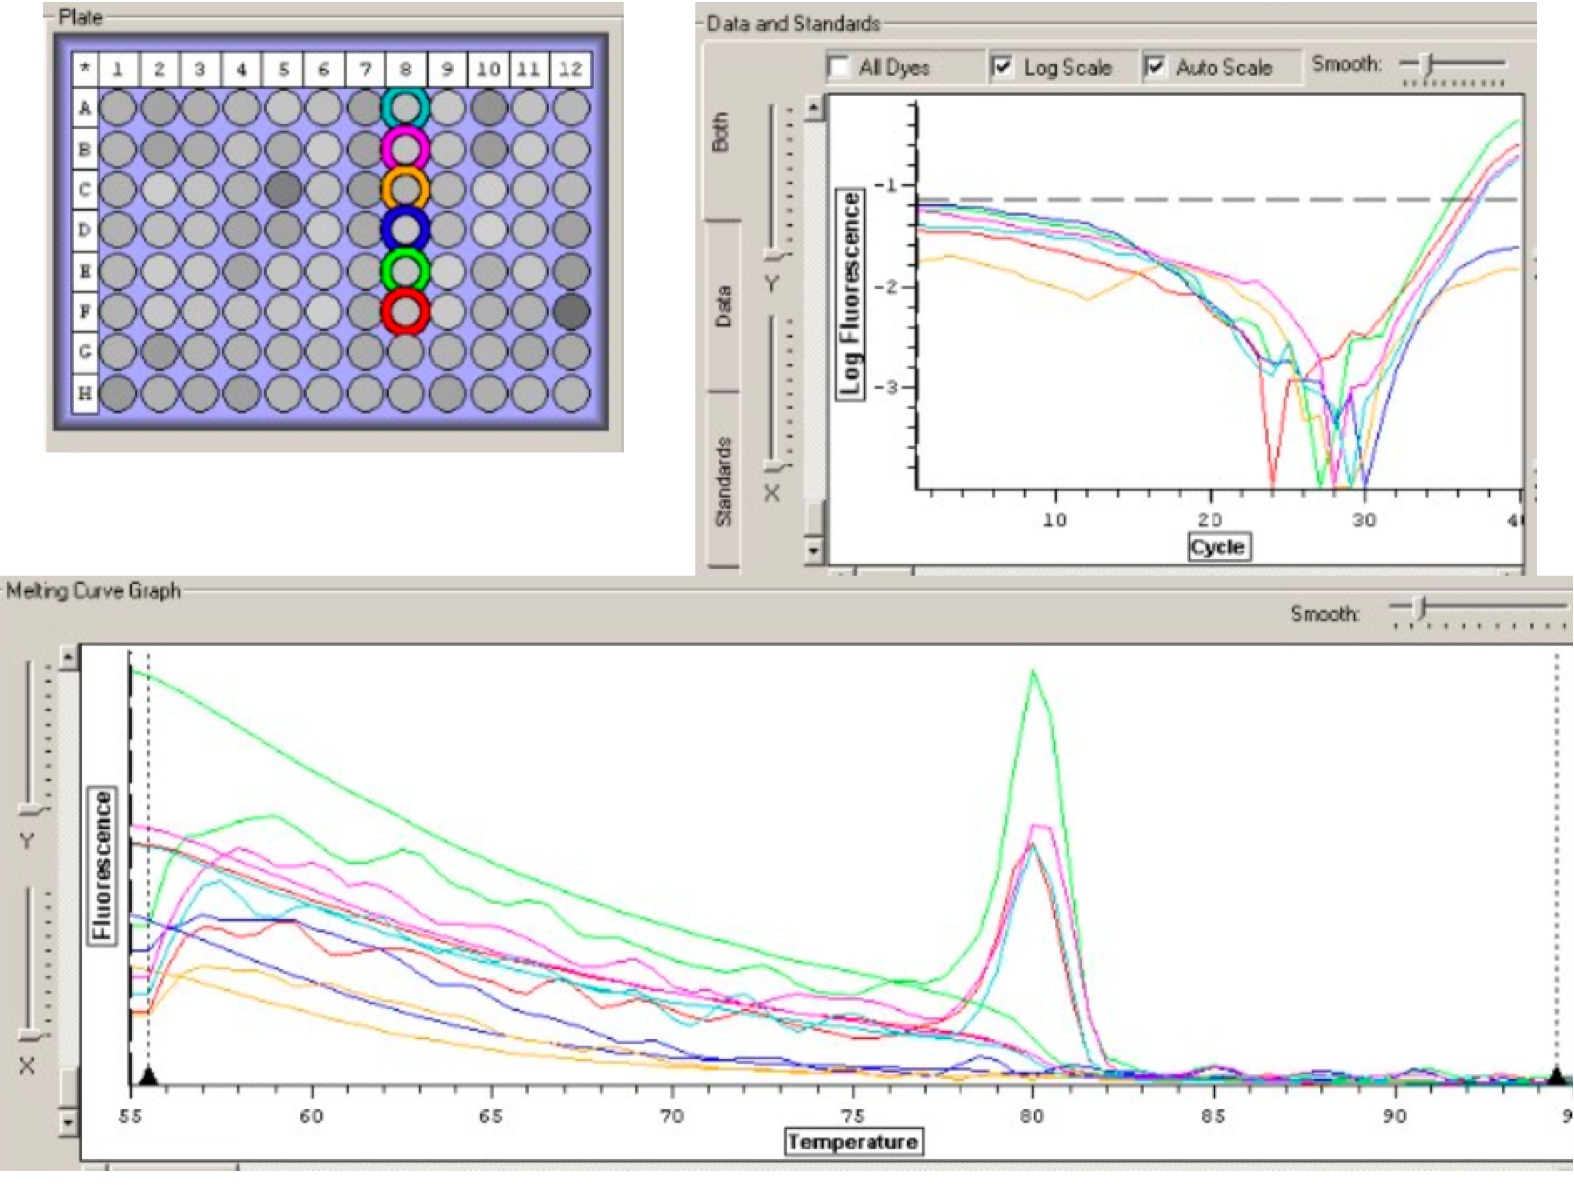1574x1186 pixels.
Task: Click melting curve X-axis zoom slider
Action: pos(31,1035)
